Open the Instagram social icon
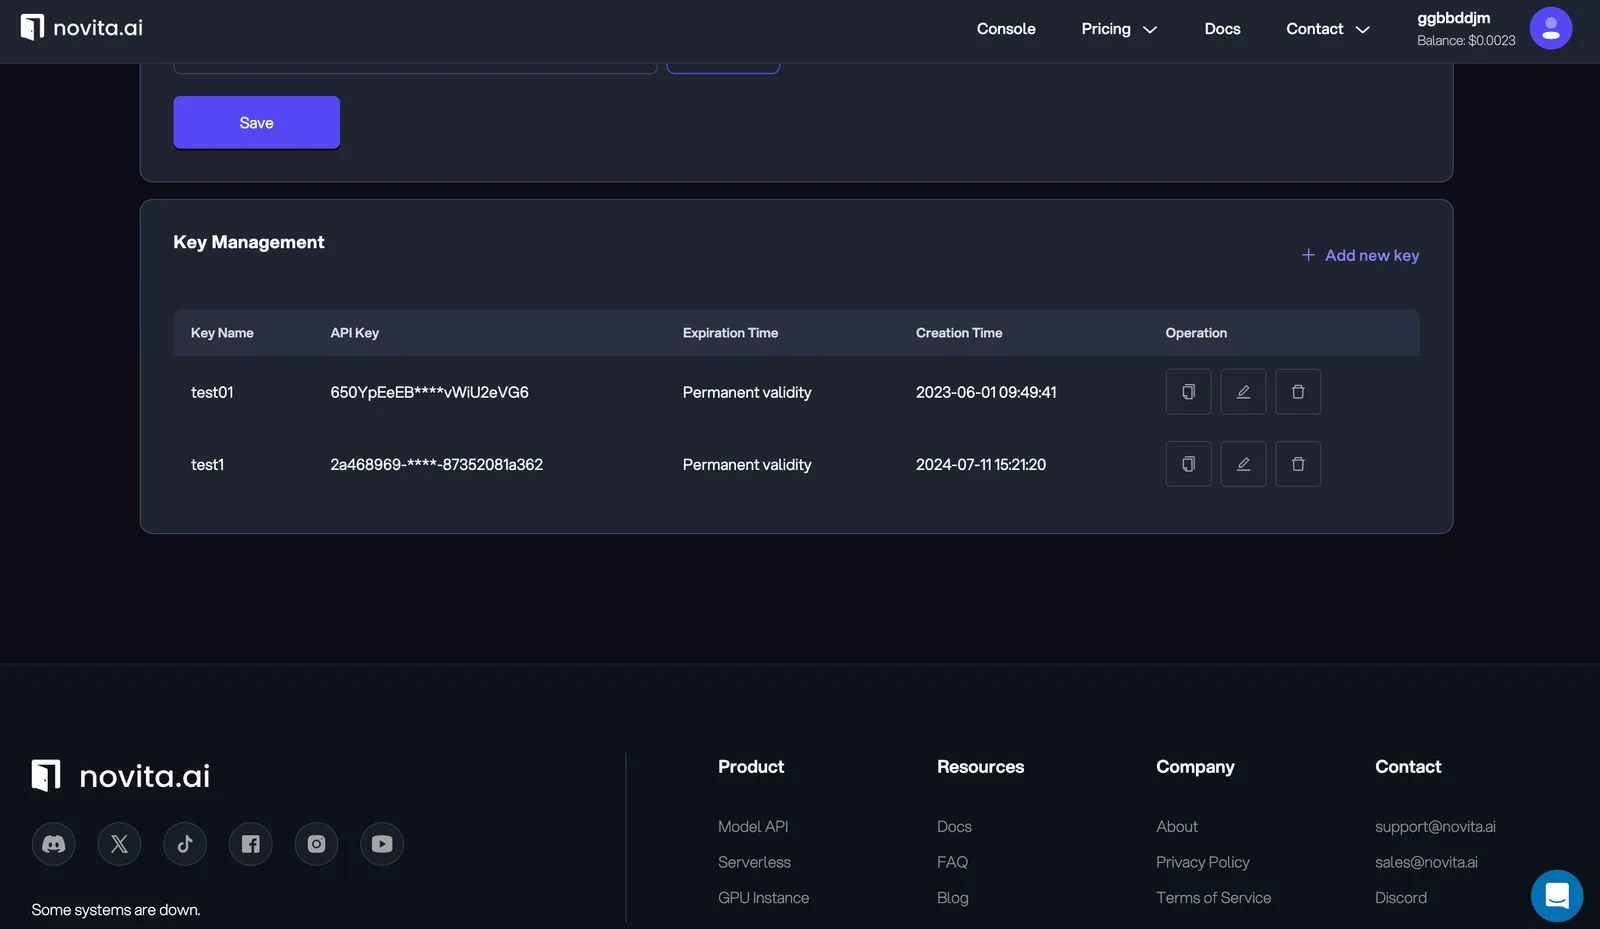The height and width of the screenshot is (929, 1600). pos(316,844)
